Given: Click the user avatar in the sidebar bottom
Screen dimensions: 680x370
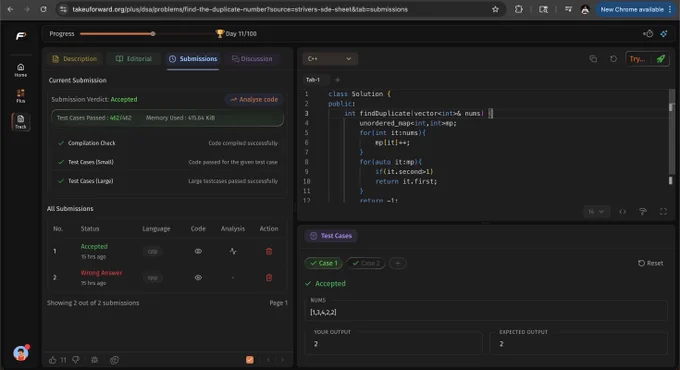Looking at the screenshot, I should tap(20, 353).
